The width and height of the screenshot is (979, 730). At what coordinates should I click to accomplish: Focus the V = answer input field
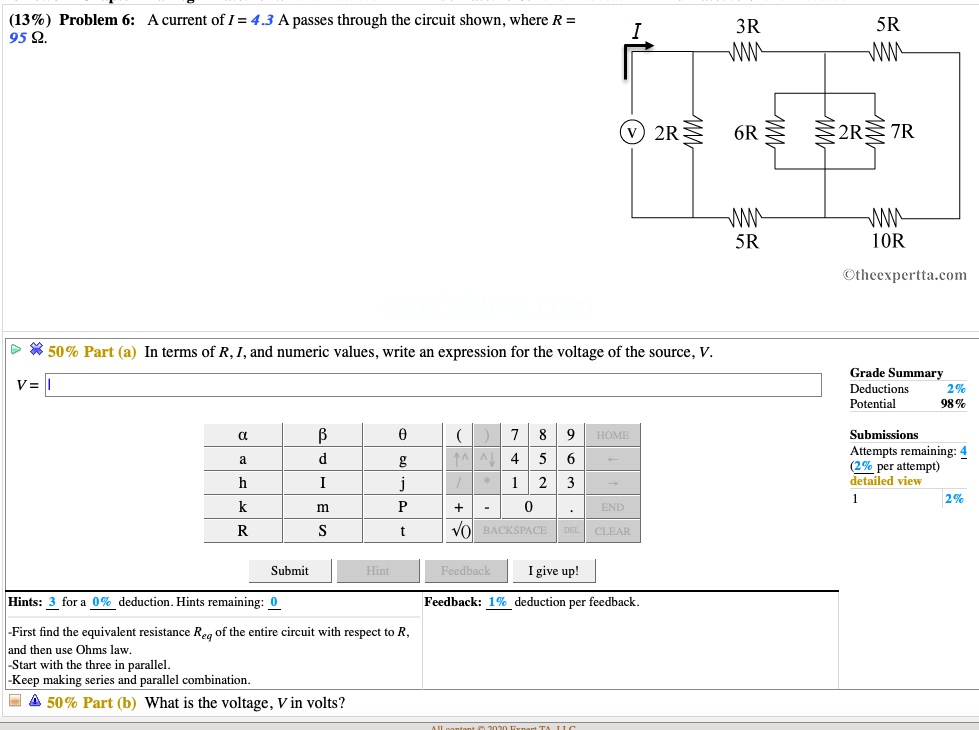(433, 385)
